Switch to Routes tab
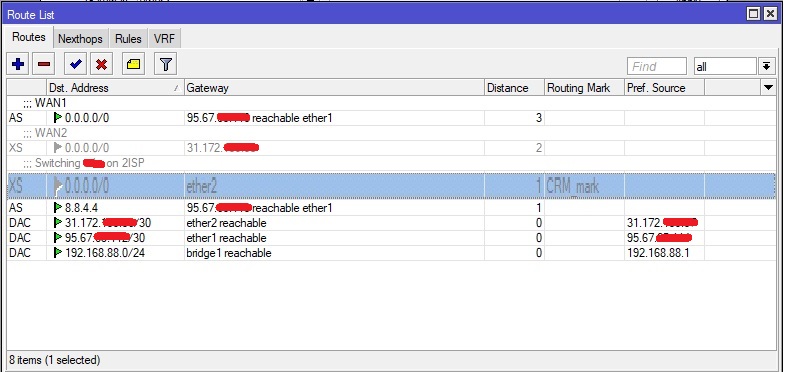Screen dimensions: 789x372 [29, 37]
